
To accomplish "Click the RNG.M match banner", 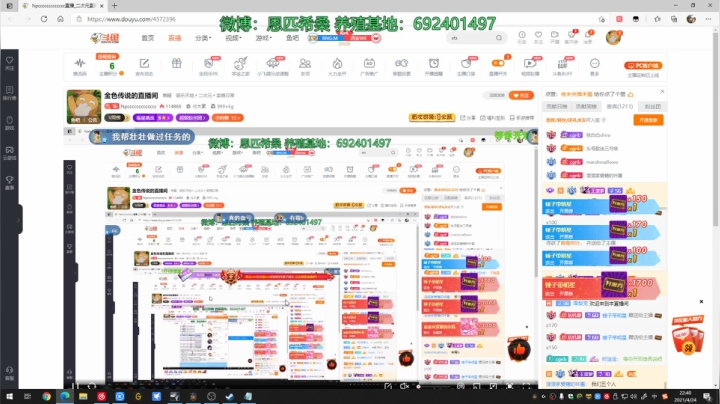I will point(344,38).
